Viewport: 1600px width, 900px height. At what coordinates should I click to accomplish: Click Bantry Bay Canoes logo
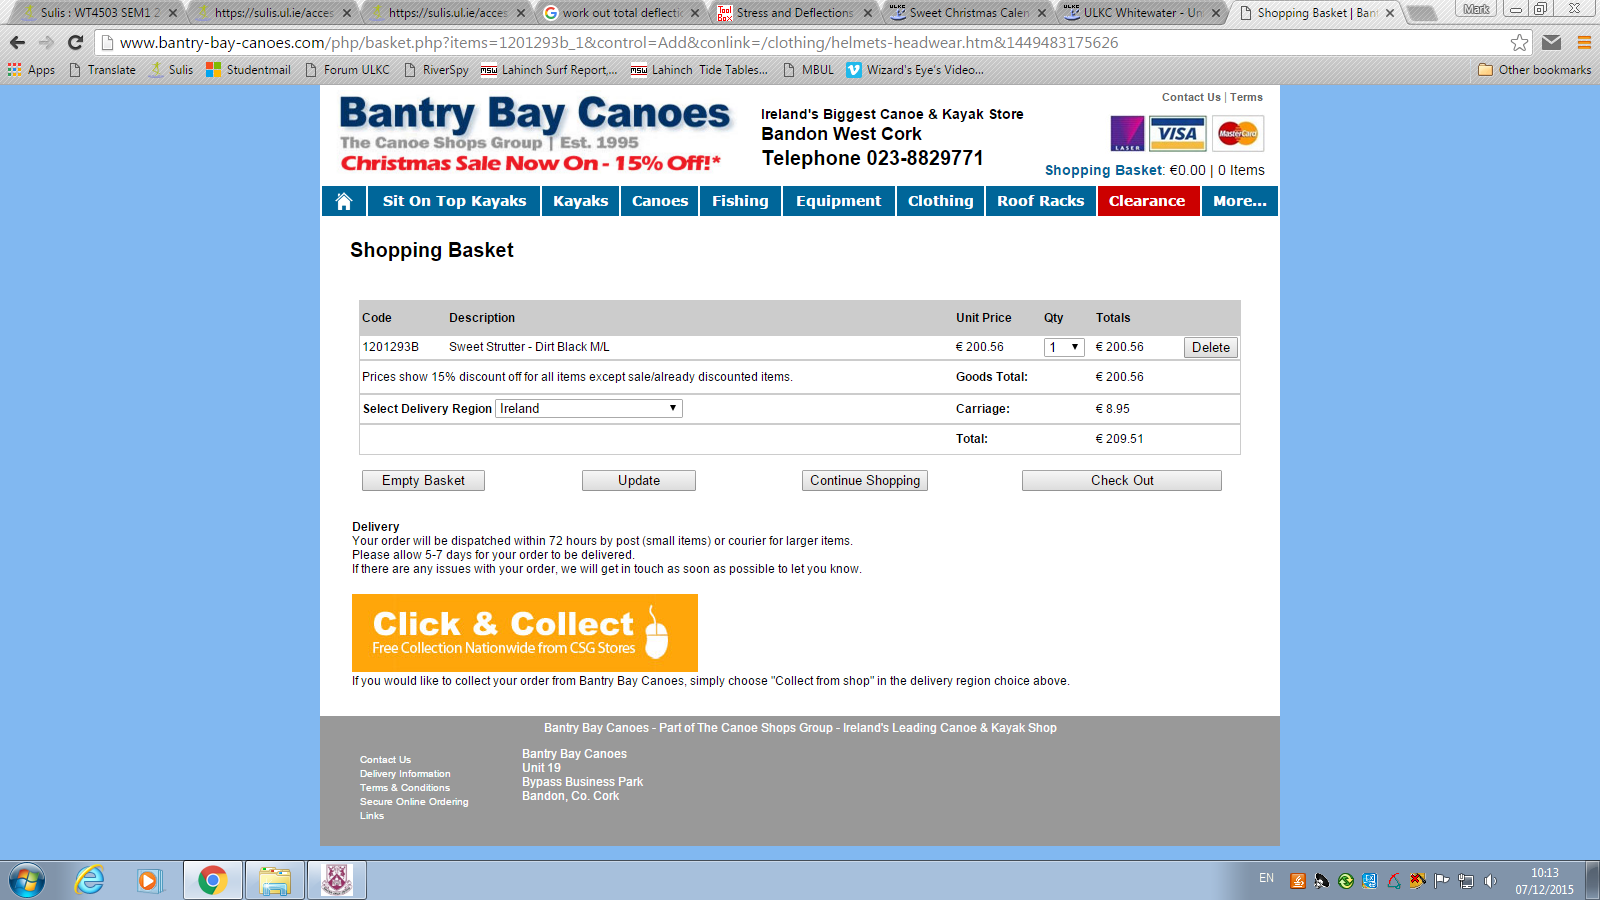click(535, 133)
